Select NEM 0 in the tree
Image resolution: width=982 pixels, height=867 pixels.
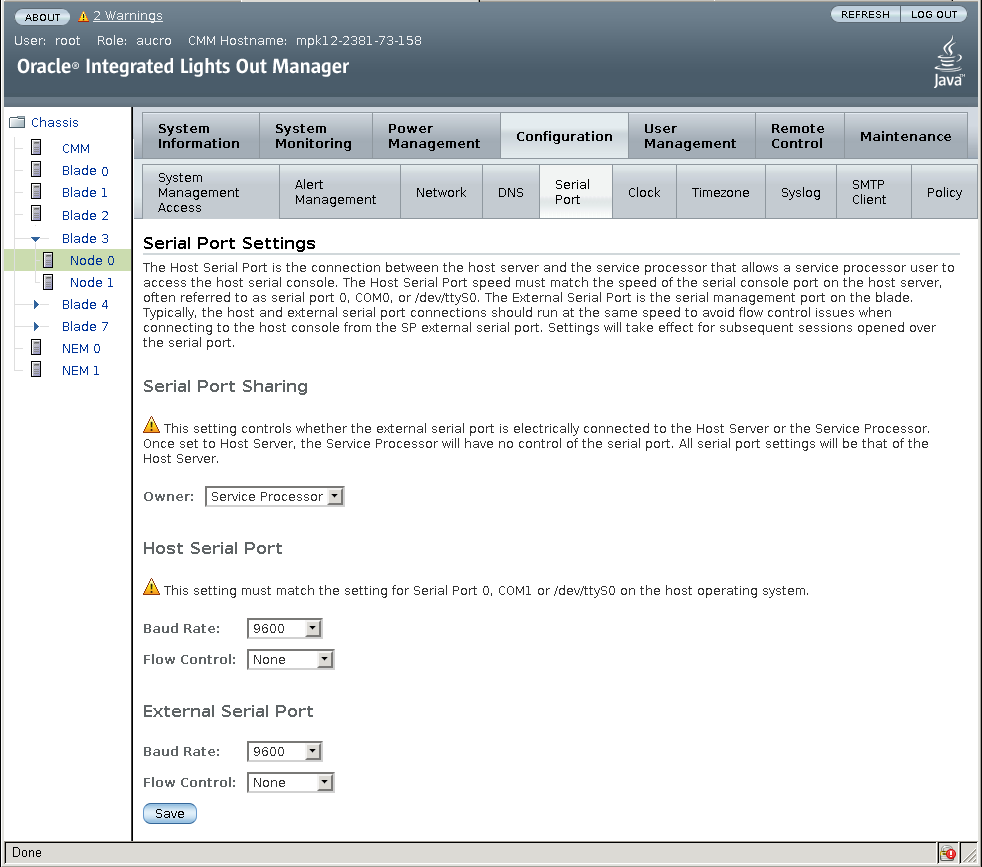click(x=81, y=348)
